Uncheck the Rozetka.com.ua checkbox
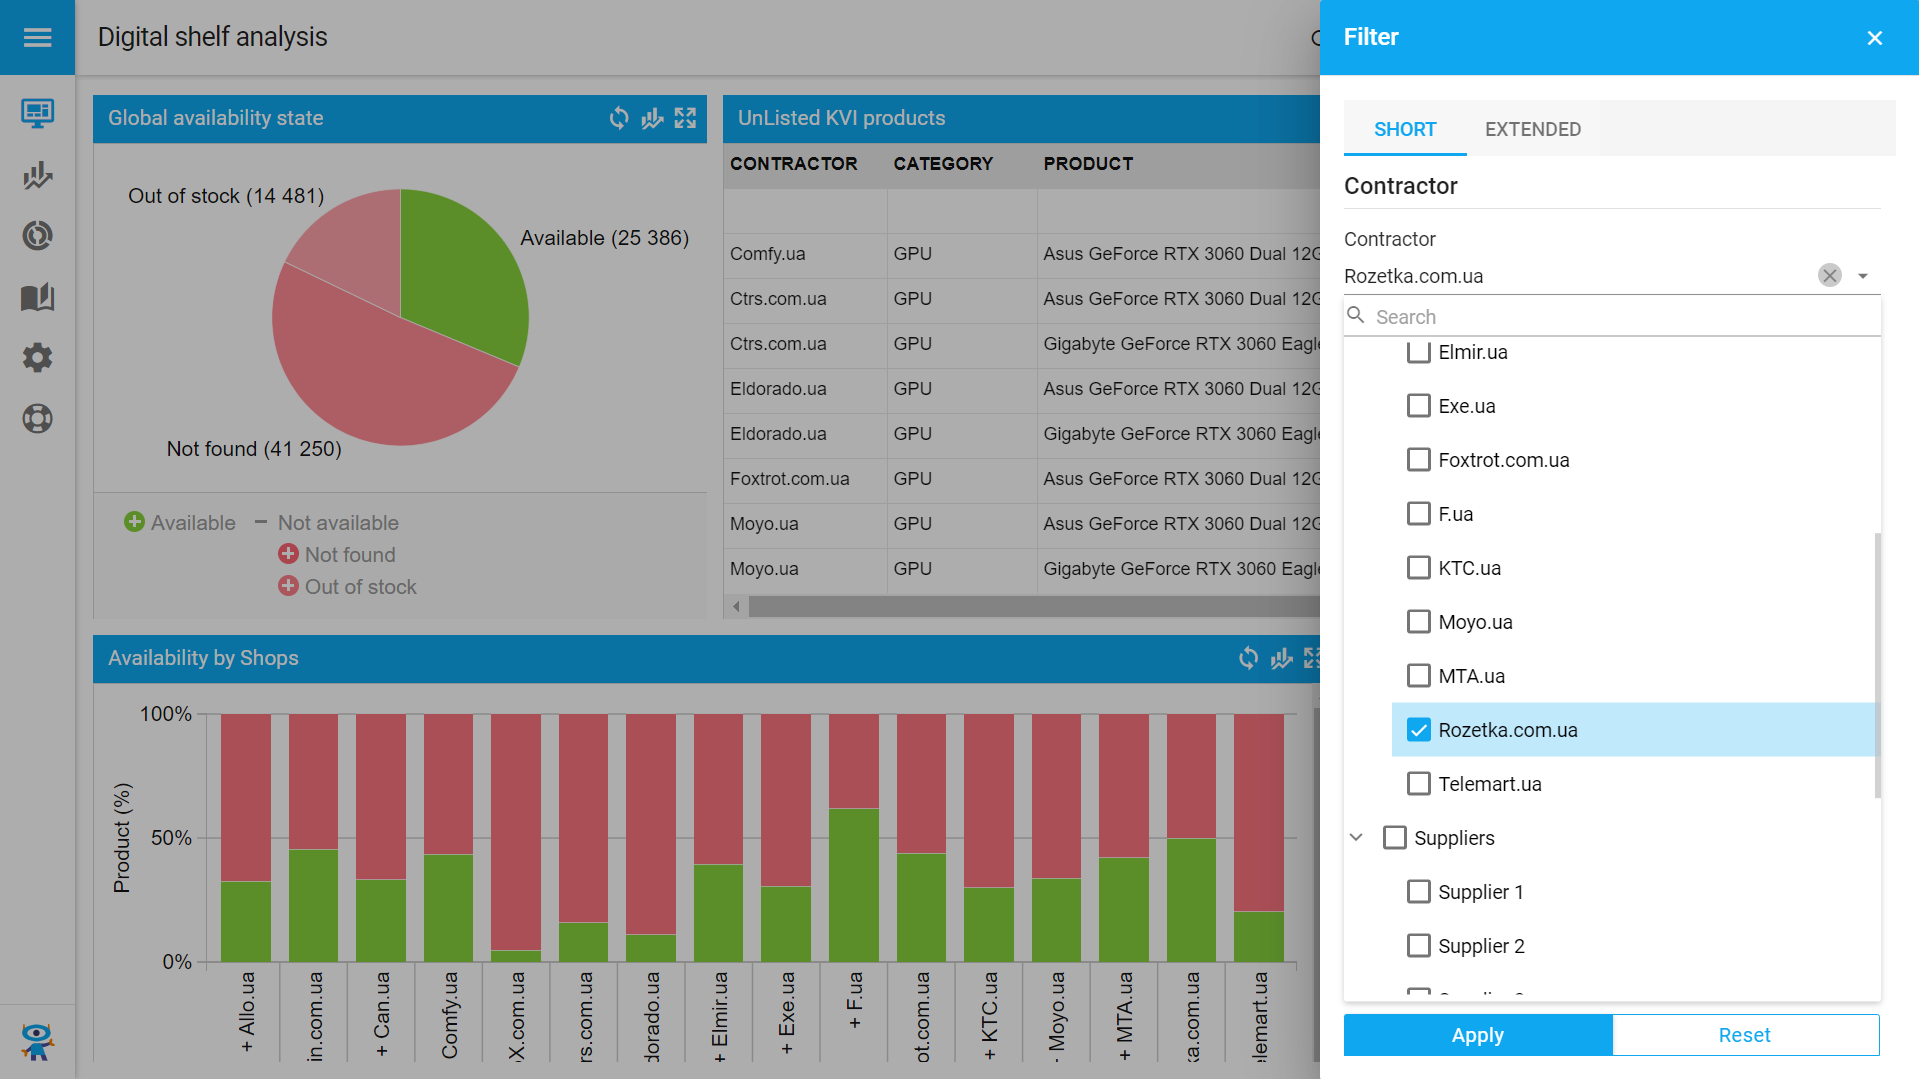The height and width of the screenshot is (1079, 1919). point(1418,730)
